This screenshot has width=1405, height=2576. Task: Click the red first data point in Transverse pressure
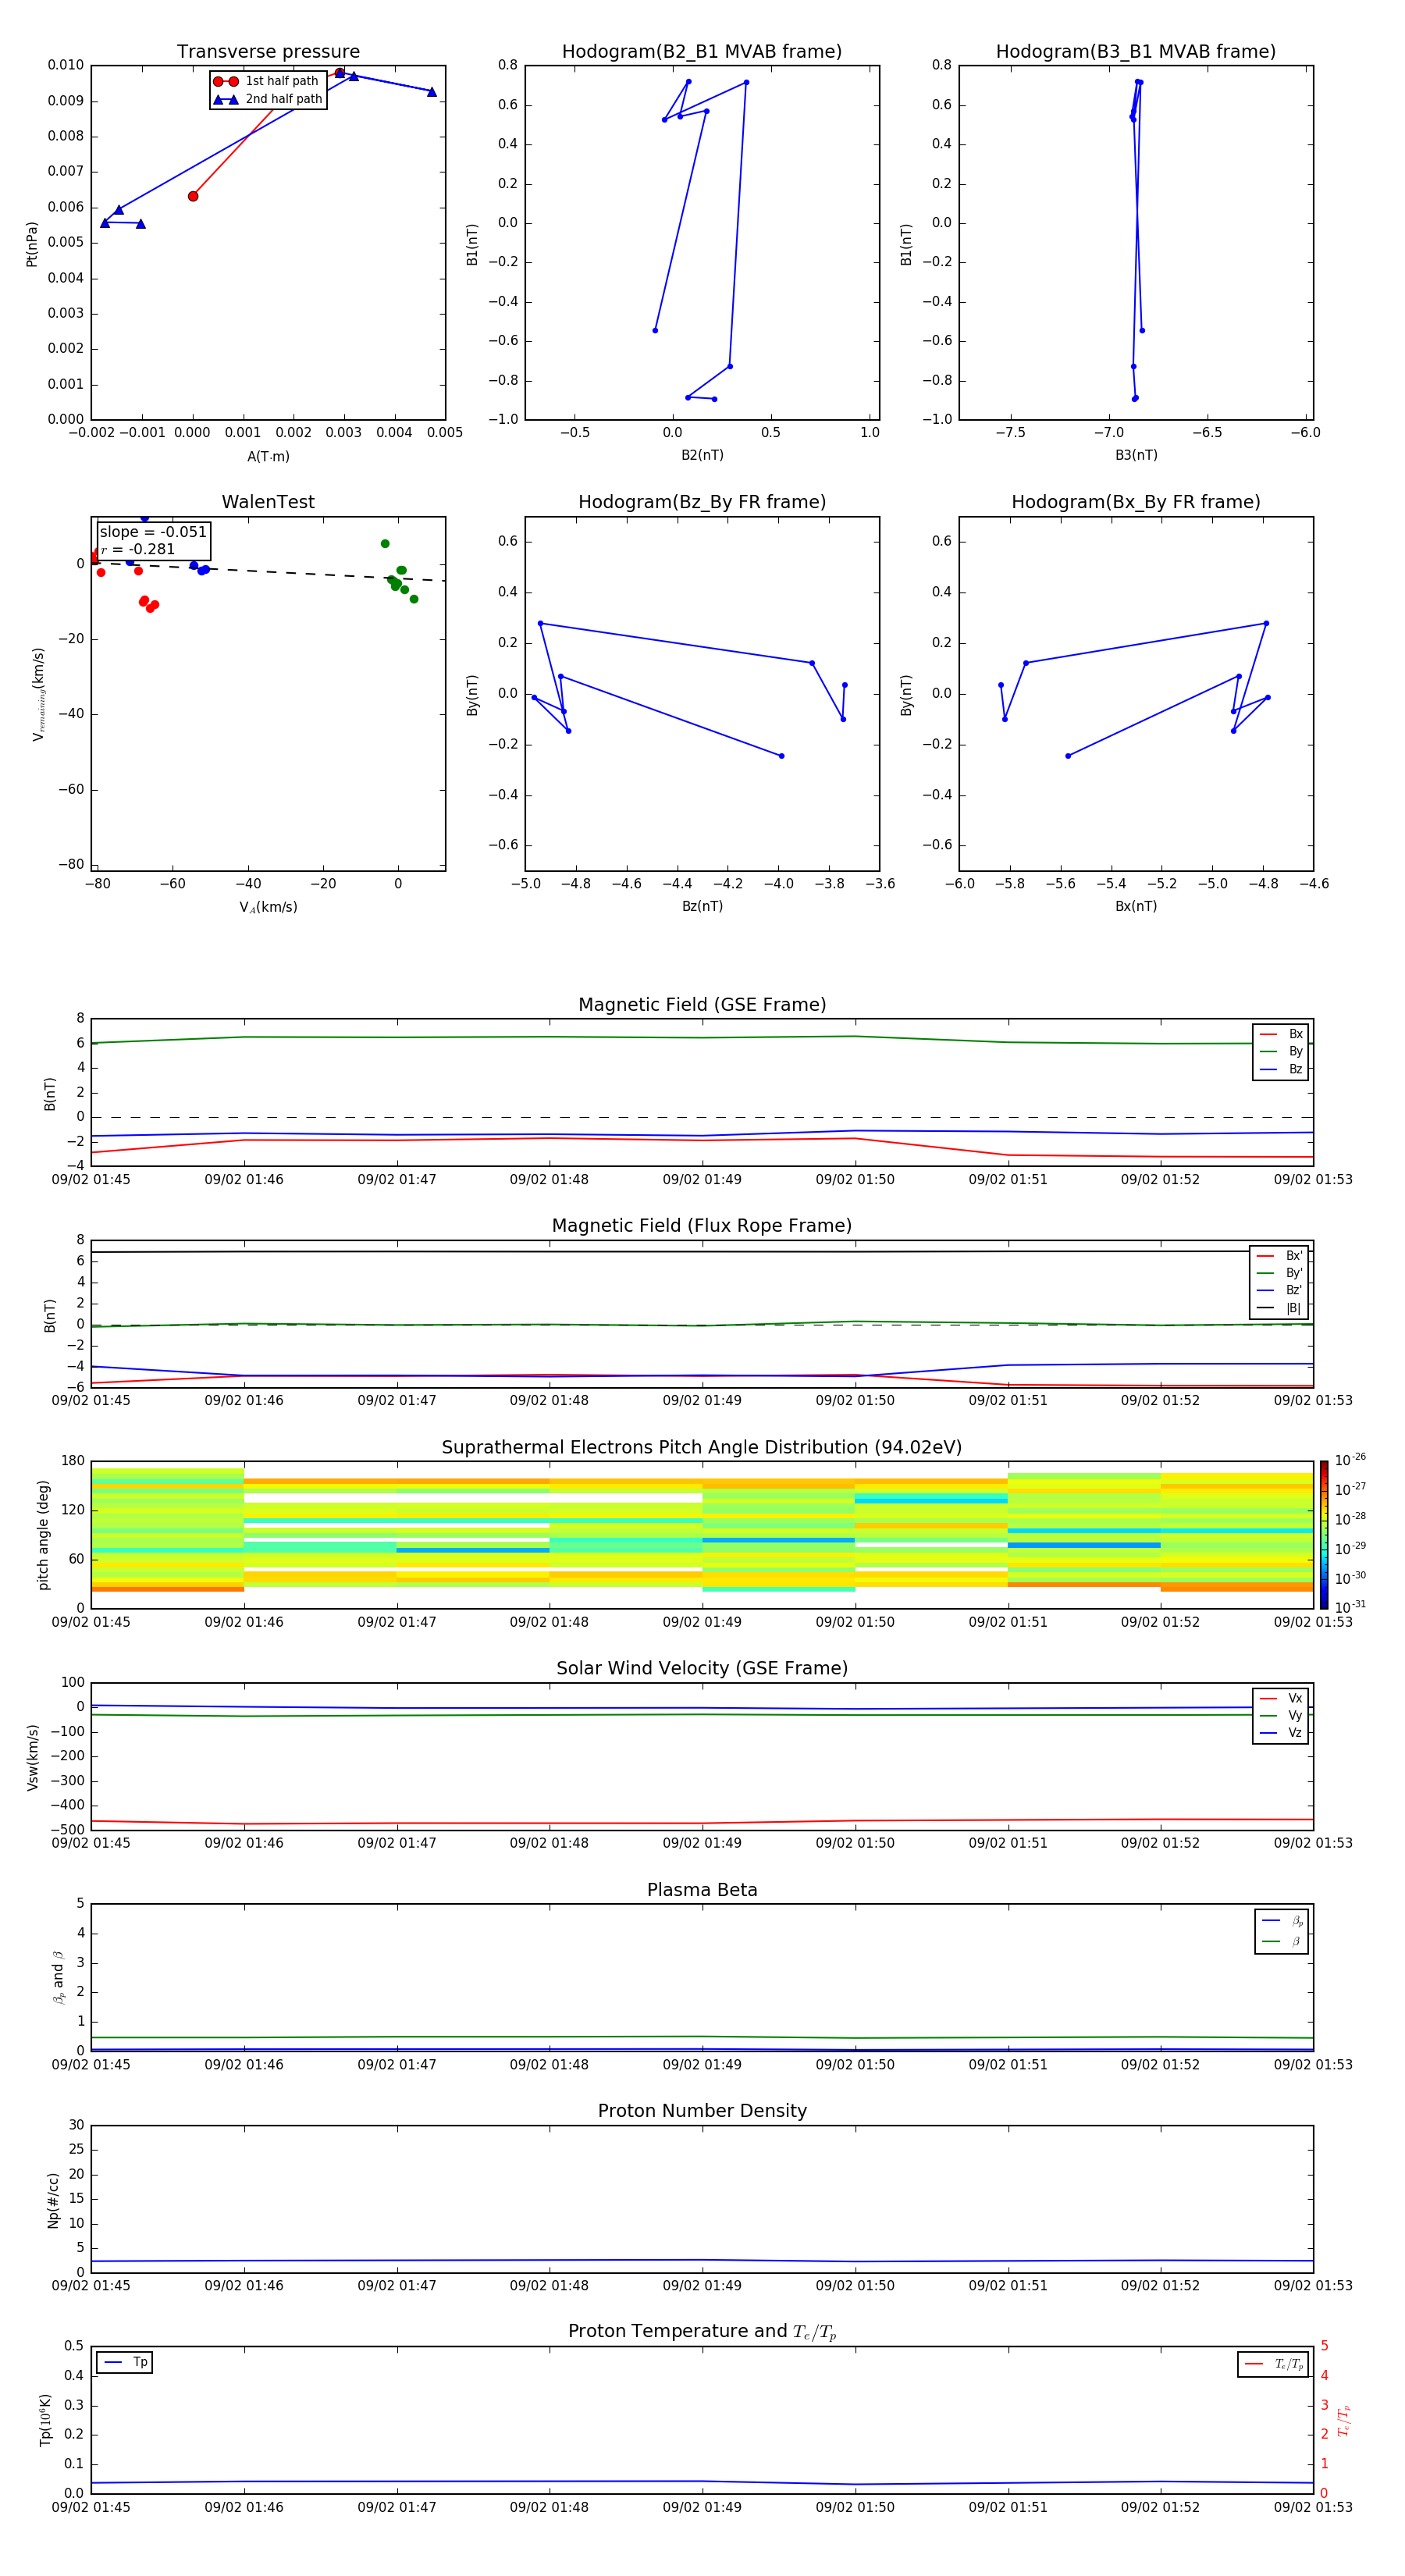193,196
